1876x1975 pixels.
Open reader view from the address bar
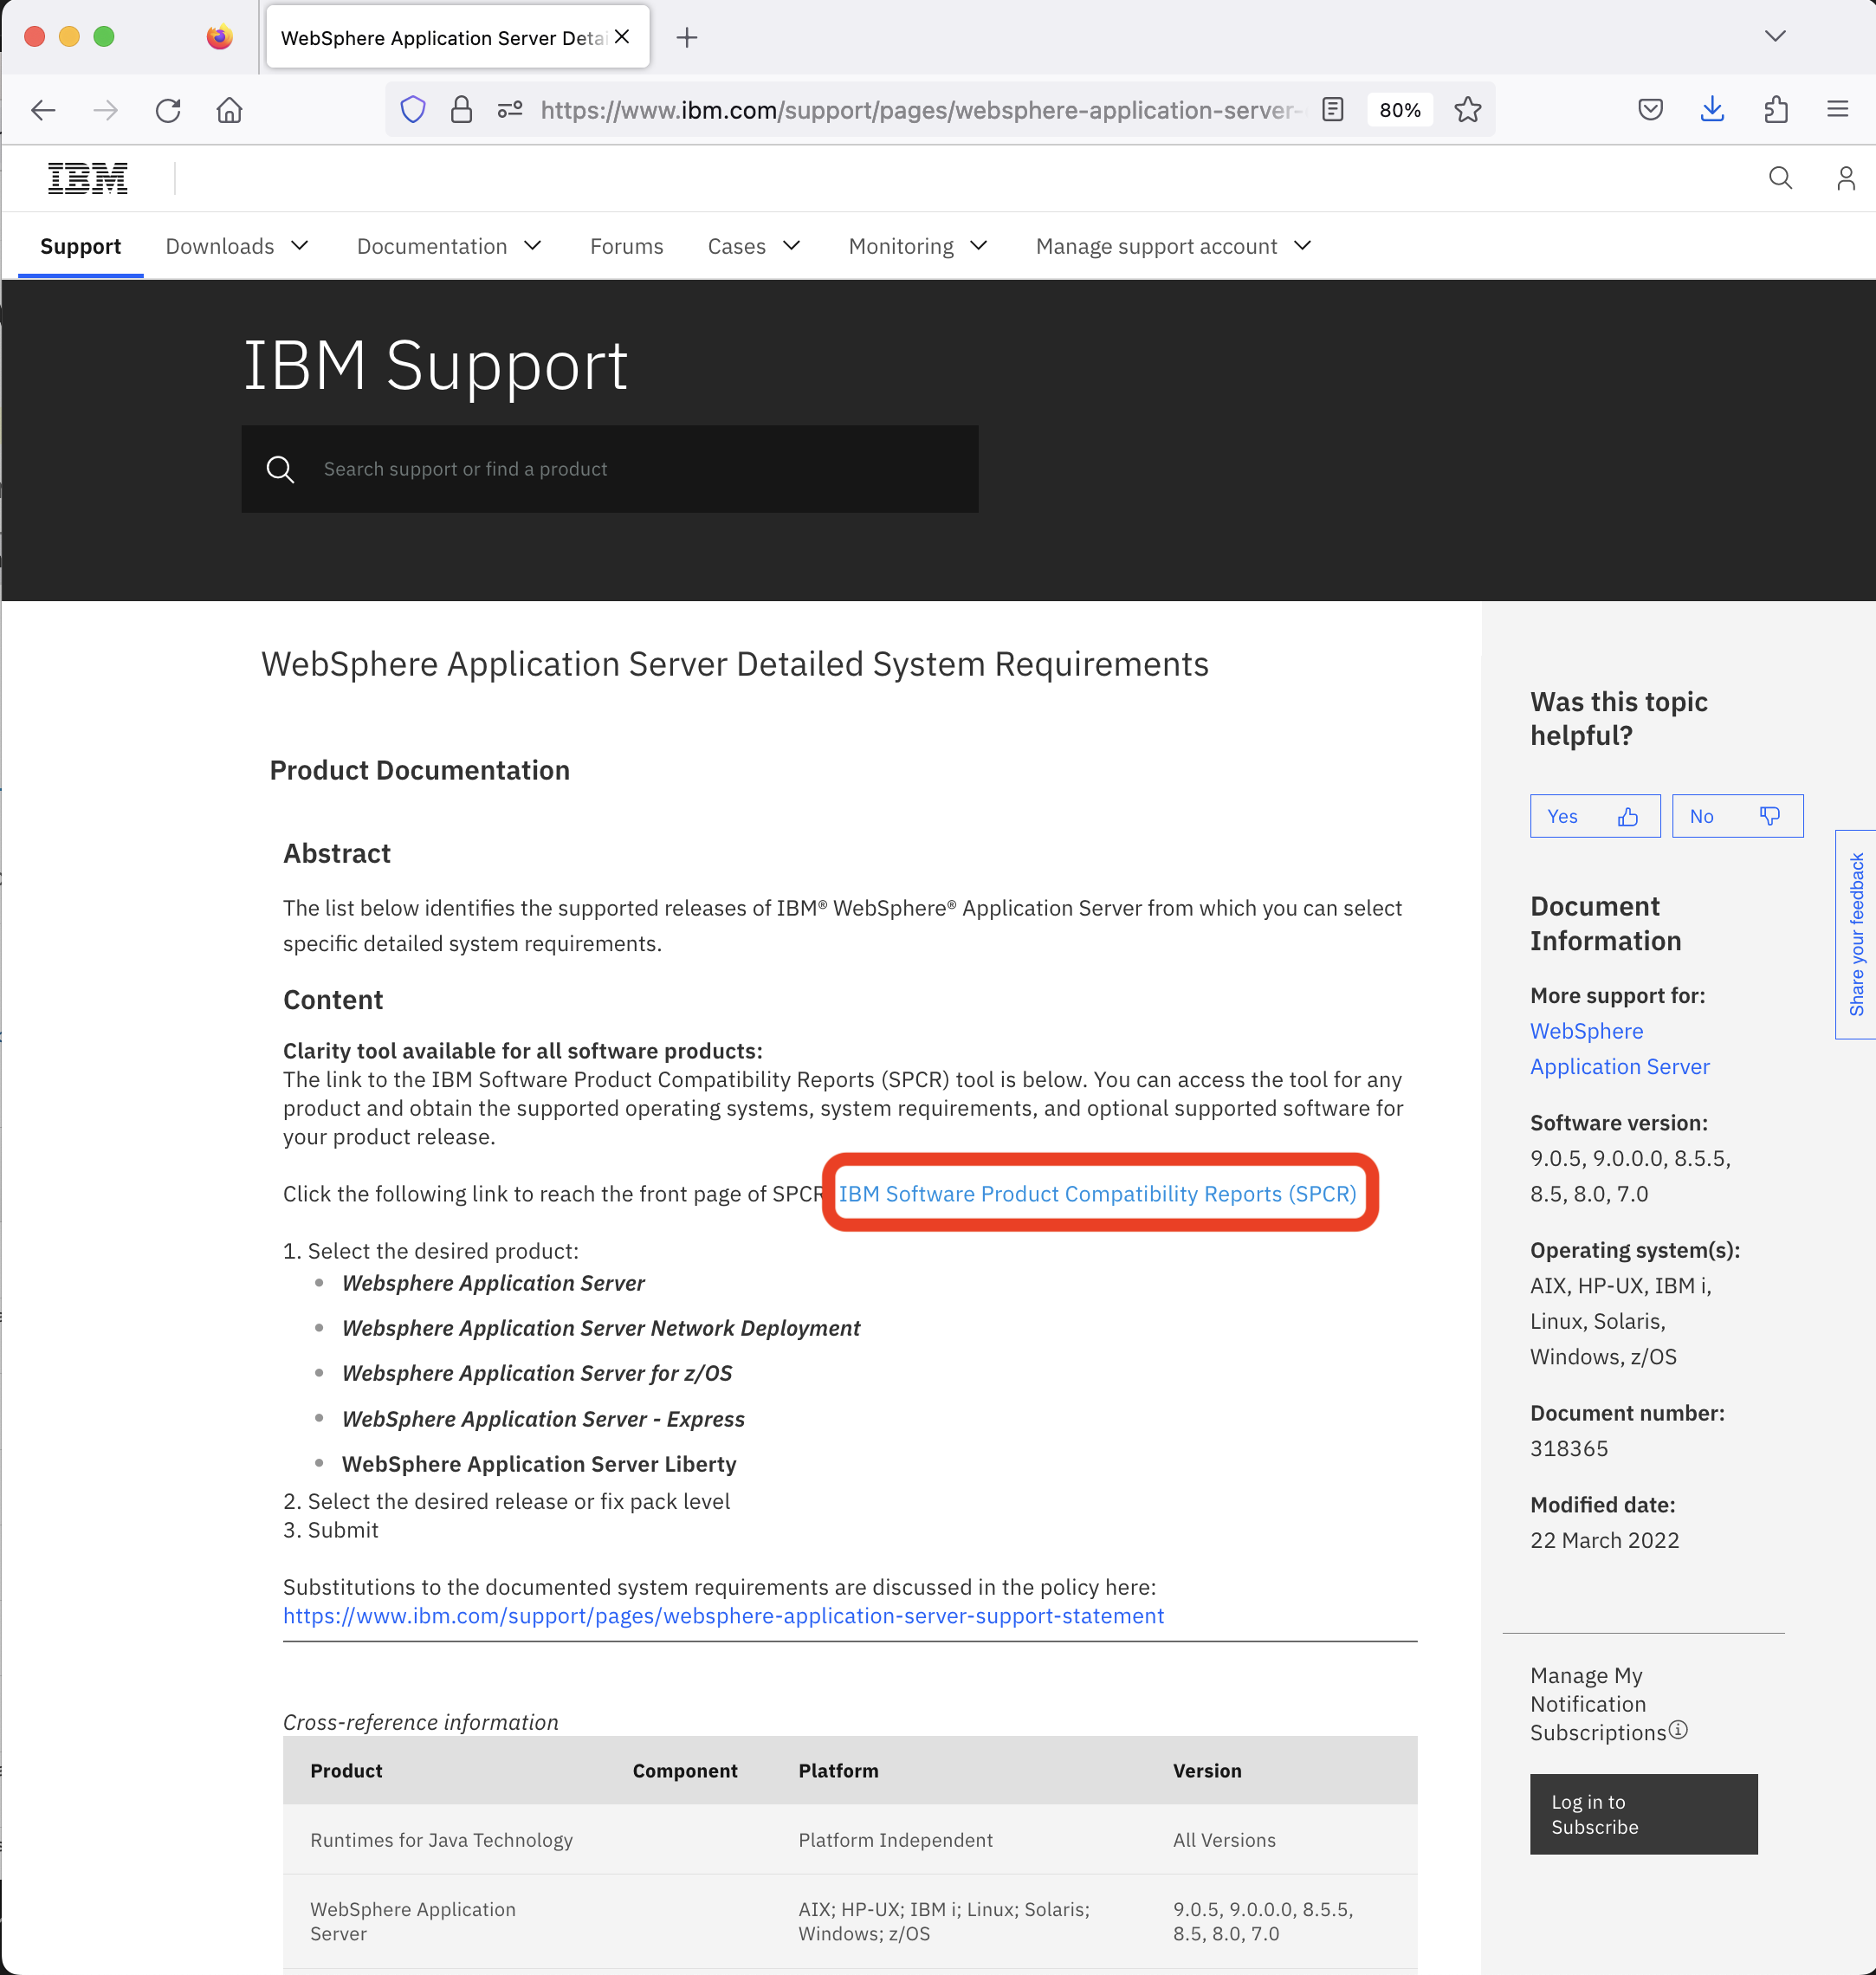1333,109
